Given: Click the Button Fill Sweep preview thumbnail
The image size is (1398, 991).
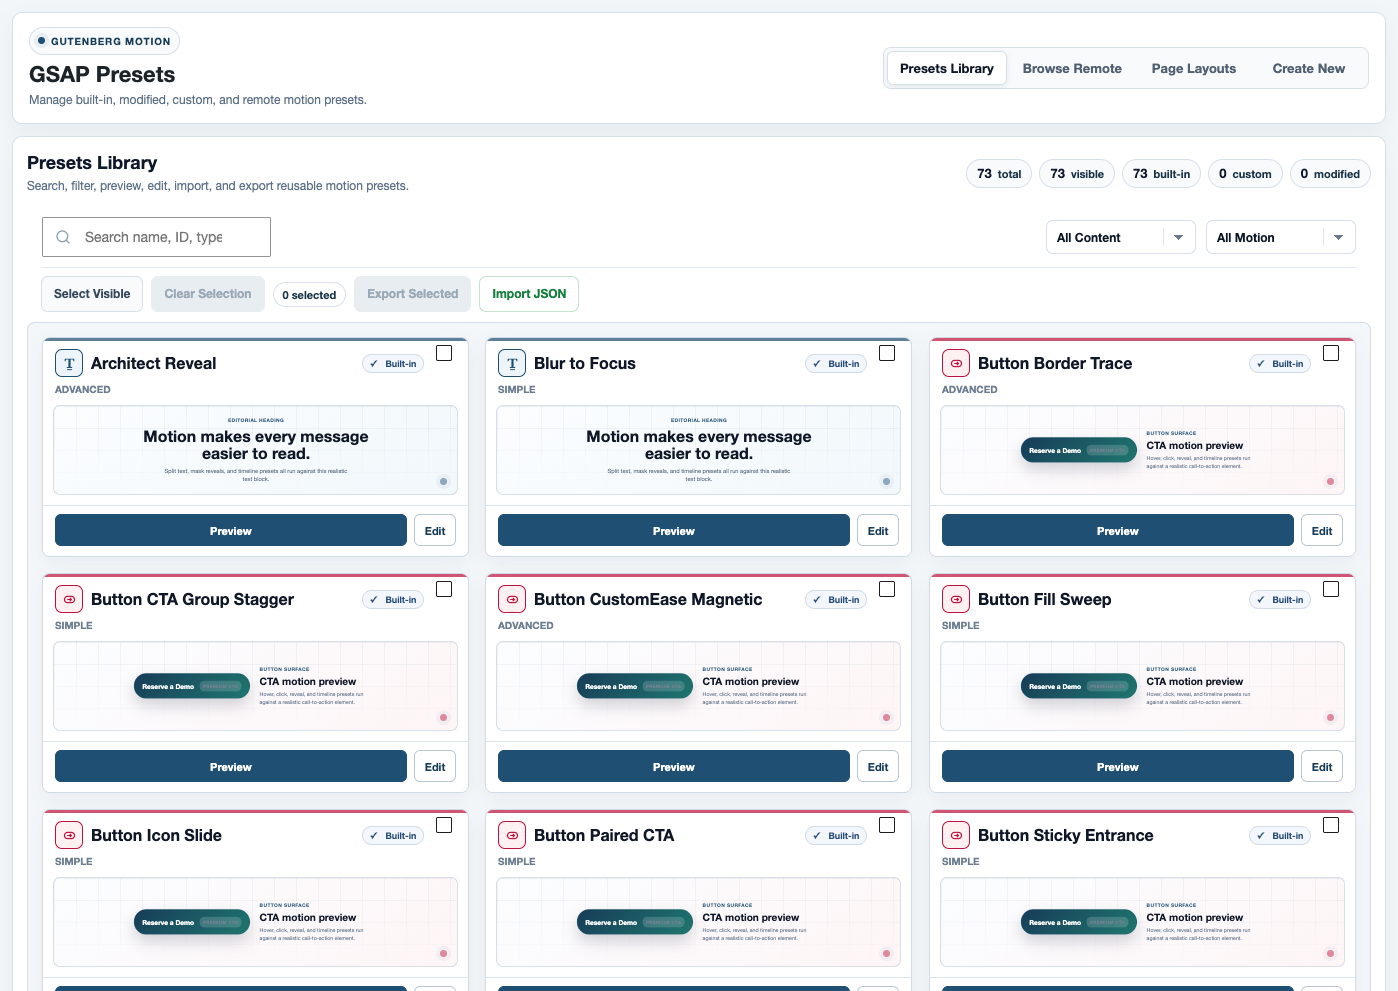Looking at the screenshot, I should click(x=1143, y=686).
